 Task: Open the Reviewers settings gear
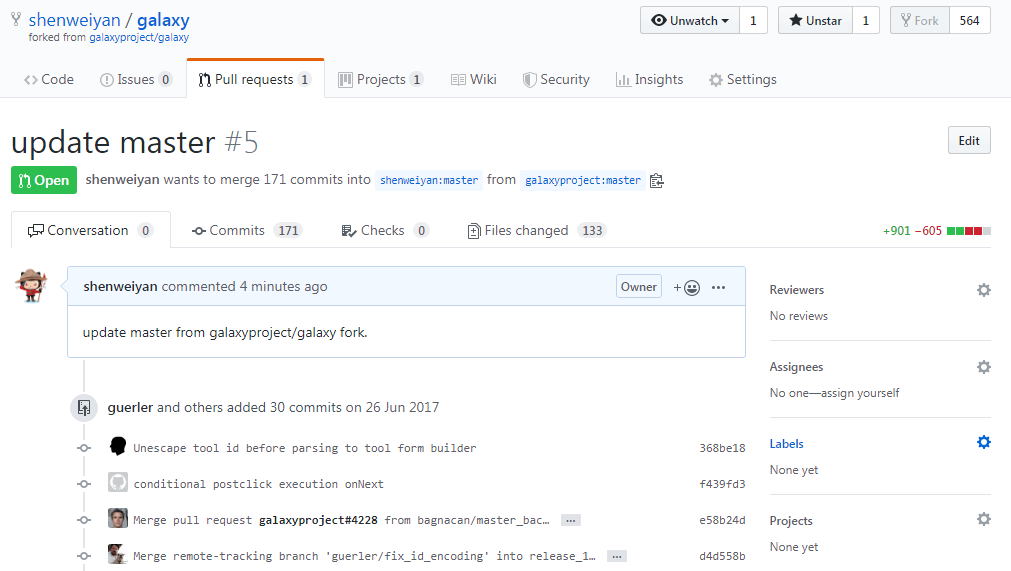(984, 290)
